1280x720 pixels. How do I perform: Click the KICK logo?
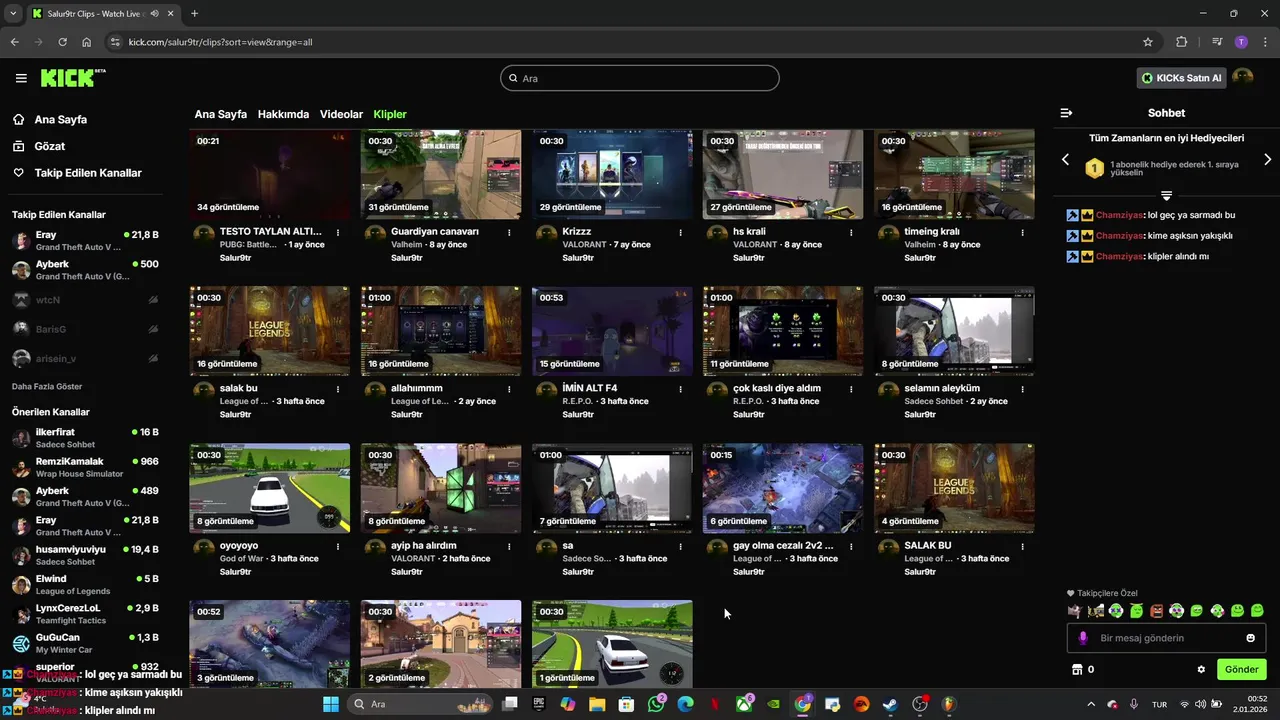[73, 78]
